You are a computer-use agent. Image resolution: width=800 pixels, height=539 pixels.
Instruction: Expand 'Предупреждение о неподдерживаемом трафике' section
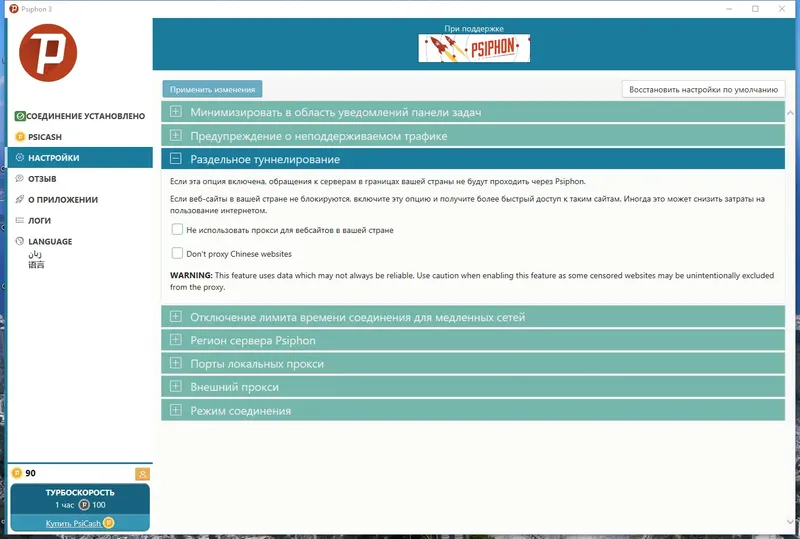tap(472, 136)
